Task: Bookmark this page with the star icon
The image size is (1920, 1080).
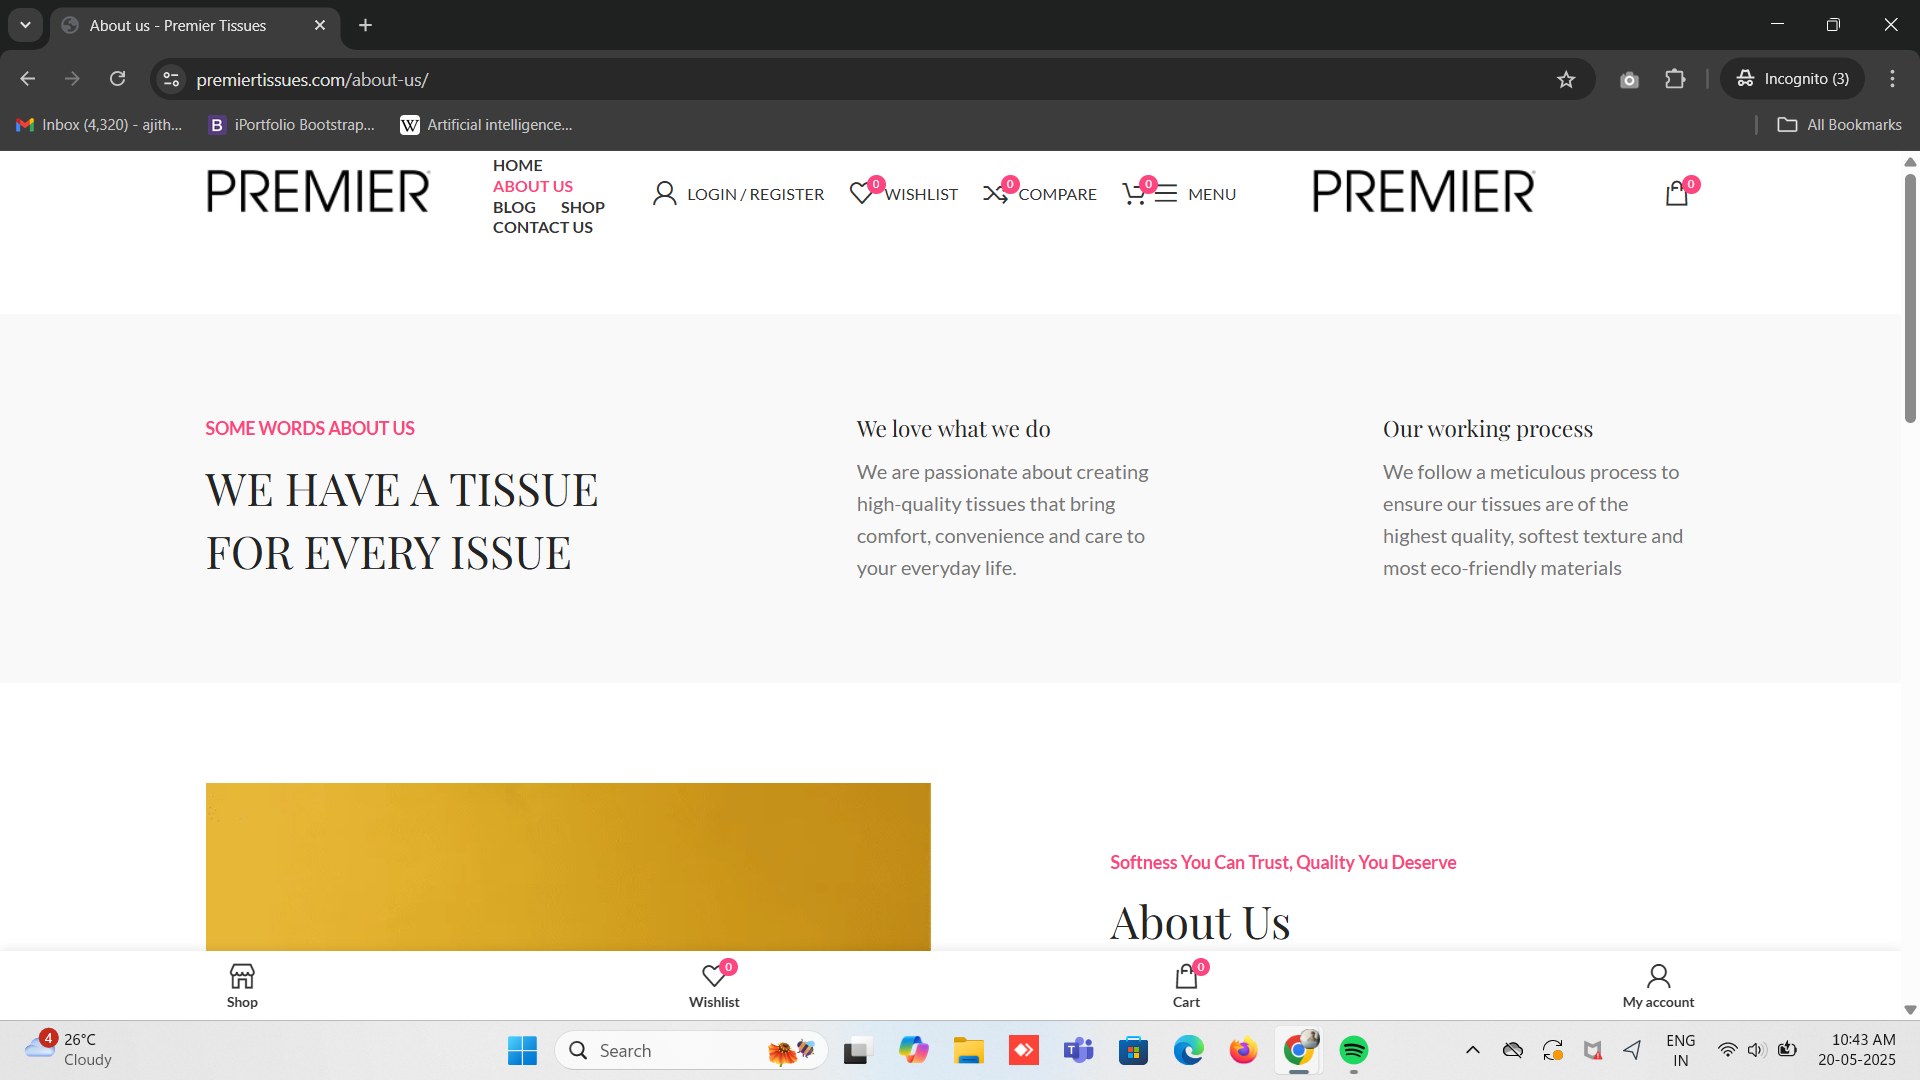Action: [1566, 80]
